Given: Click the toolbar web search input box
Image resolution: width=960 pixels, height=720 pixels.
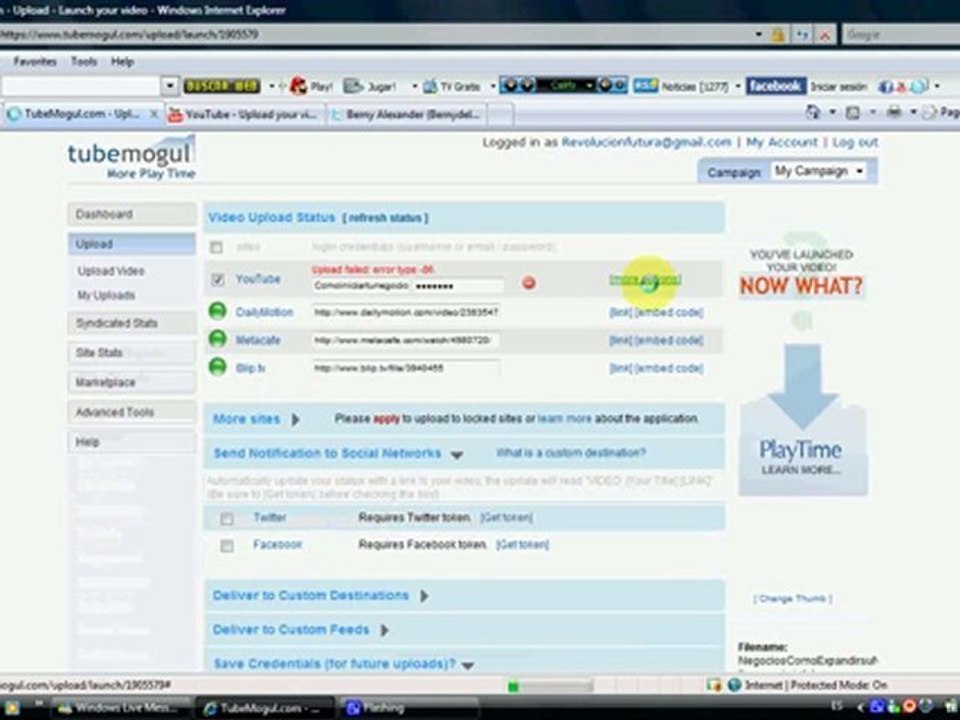Looking at the screenshot, I should pyautogui.click(x=81, y=86).
